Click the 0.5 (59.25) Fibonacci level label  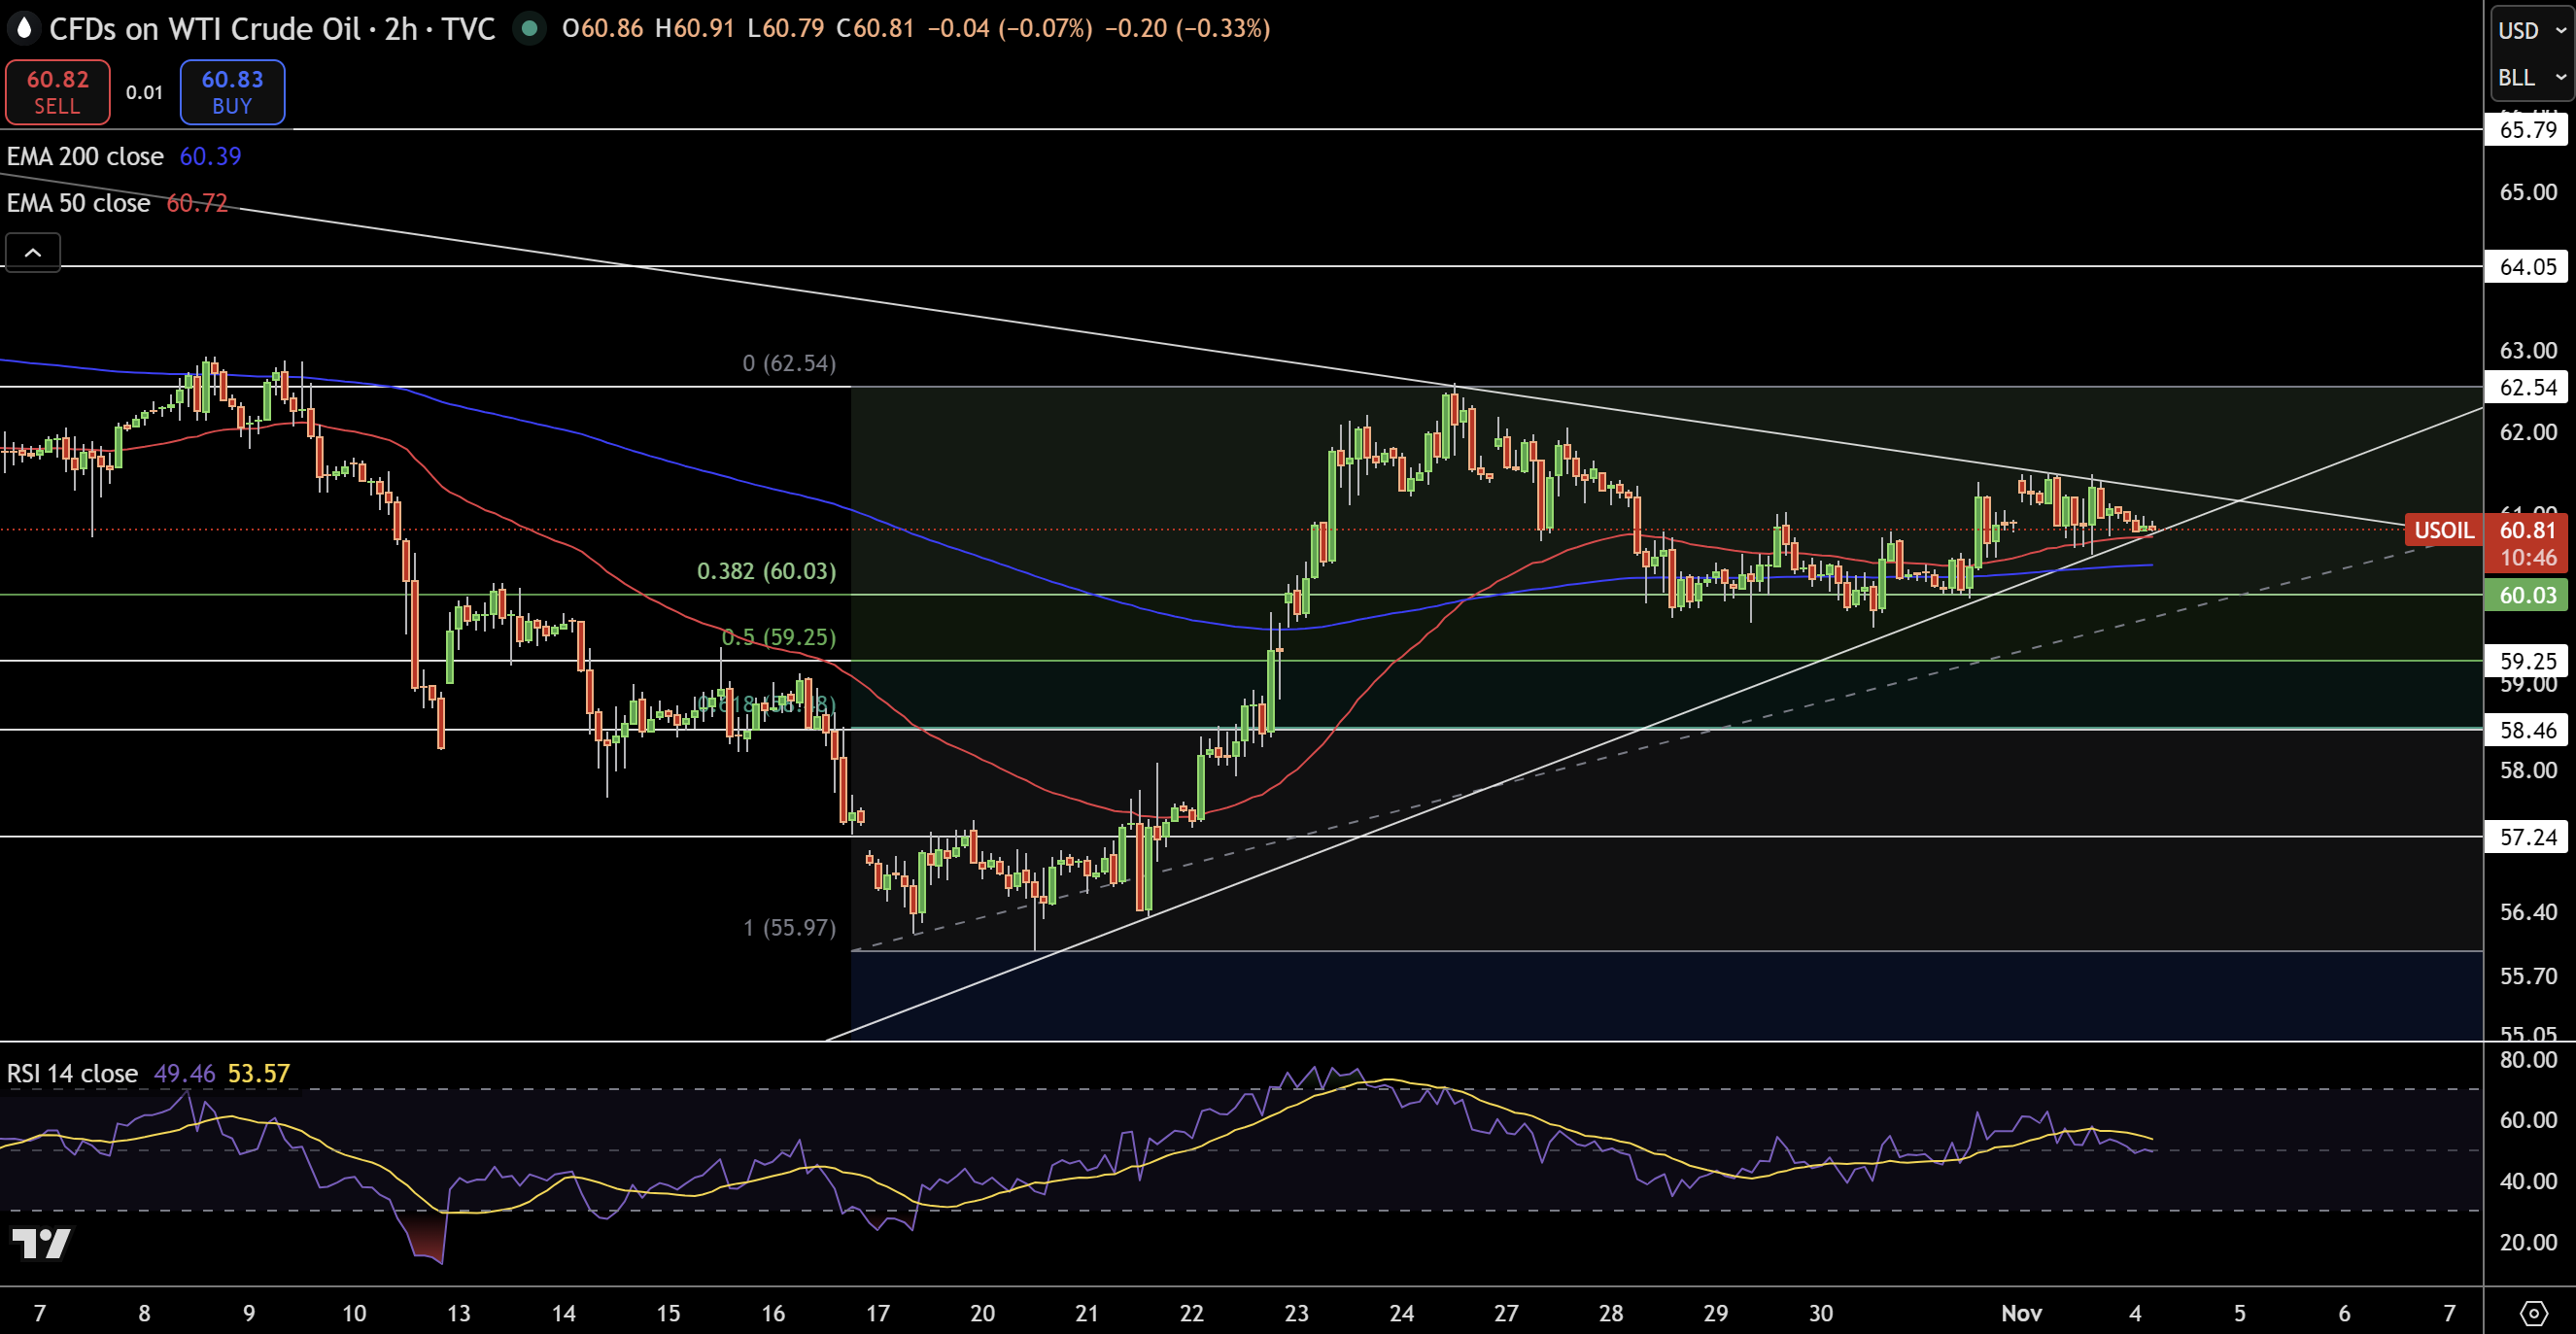[x=779, y=637]
